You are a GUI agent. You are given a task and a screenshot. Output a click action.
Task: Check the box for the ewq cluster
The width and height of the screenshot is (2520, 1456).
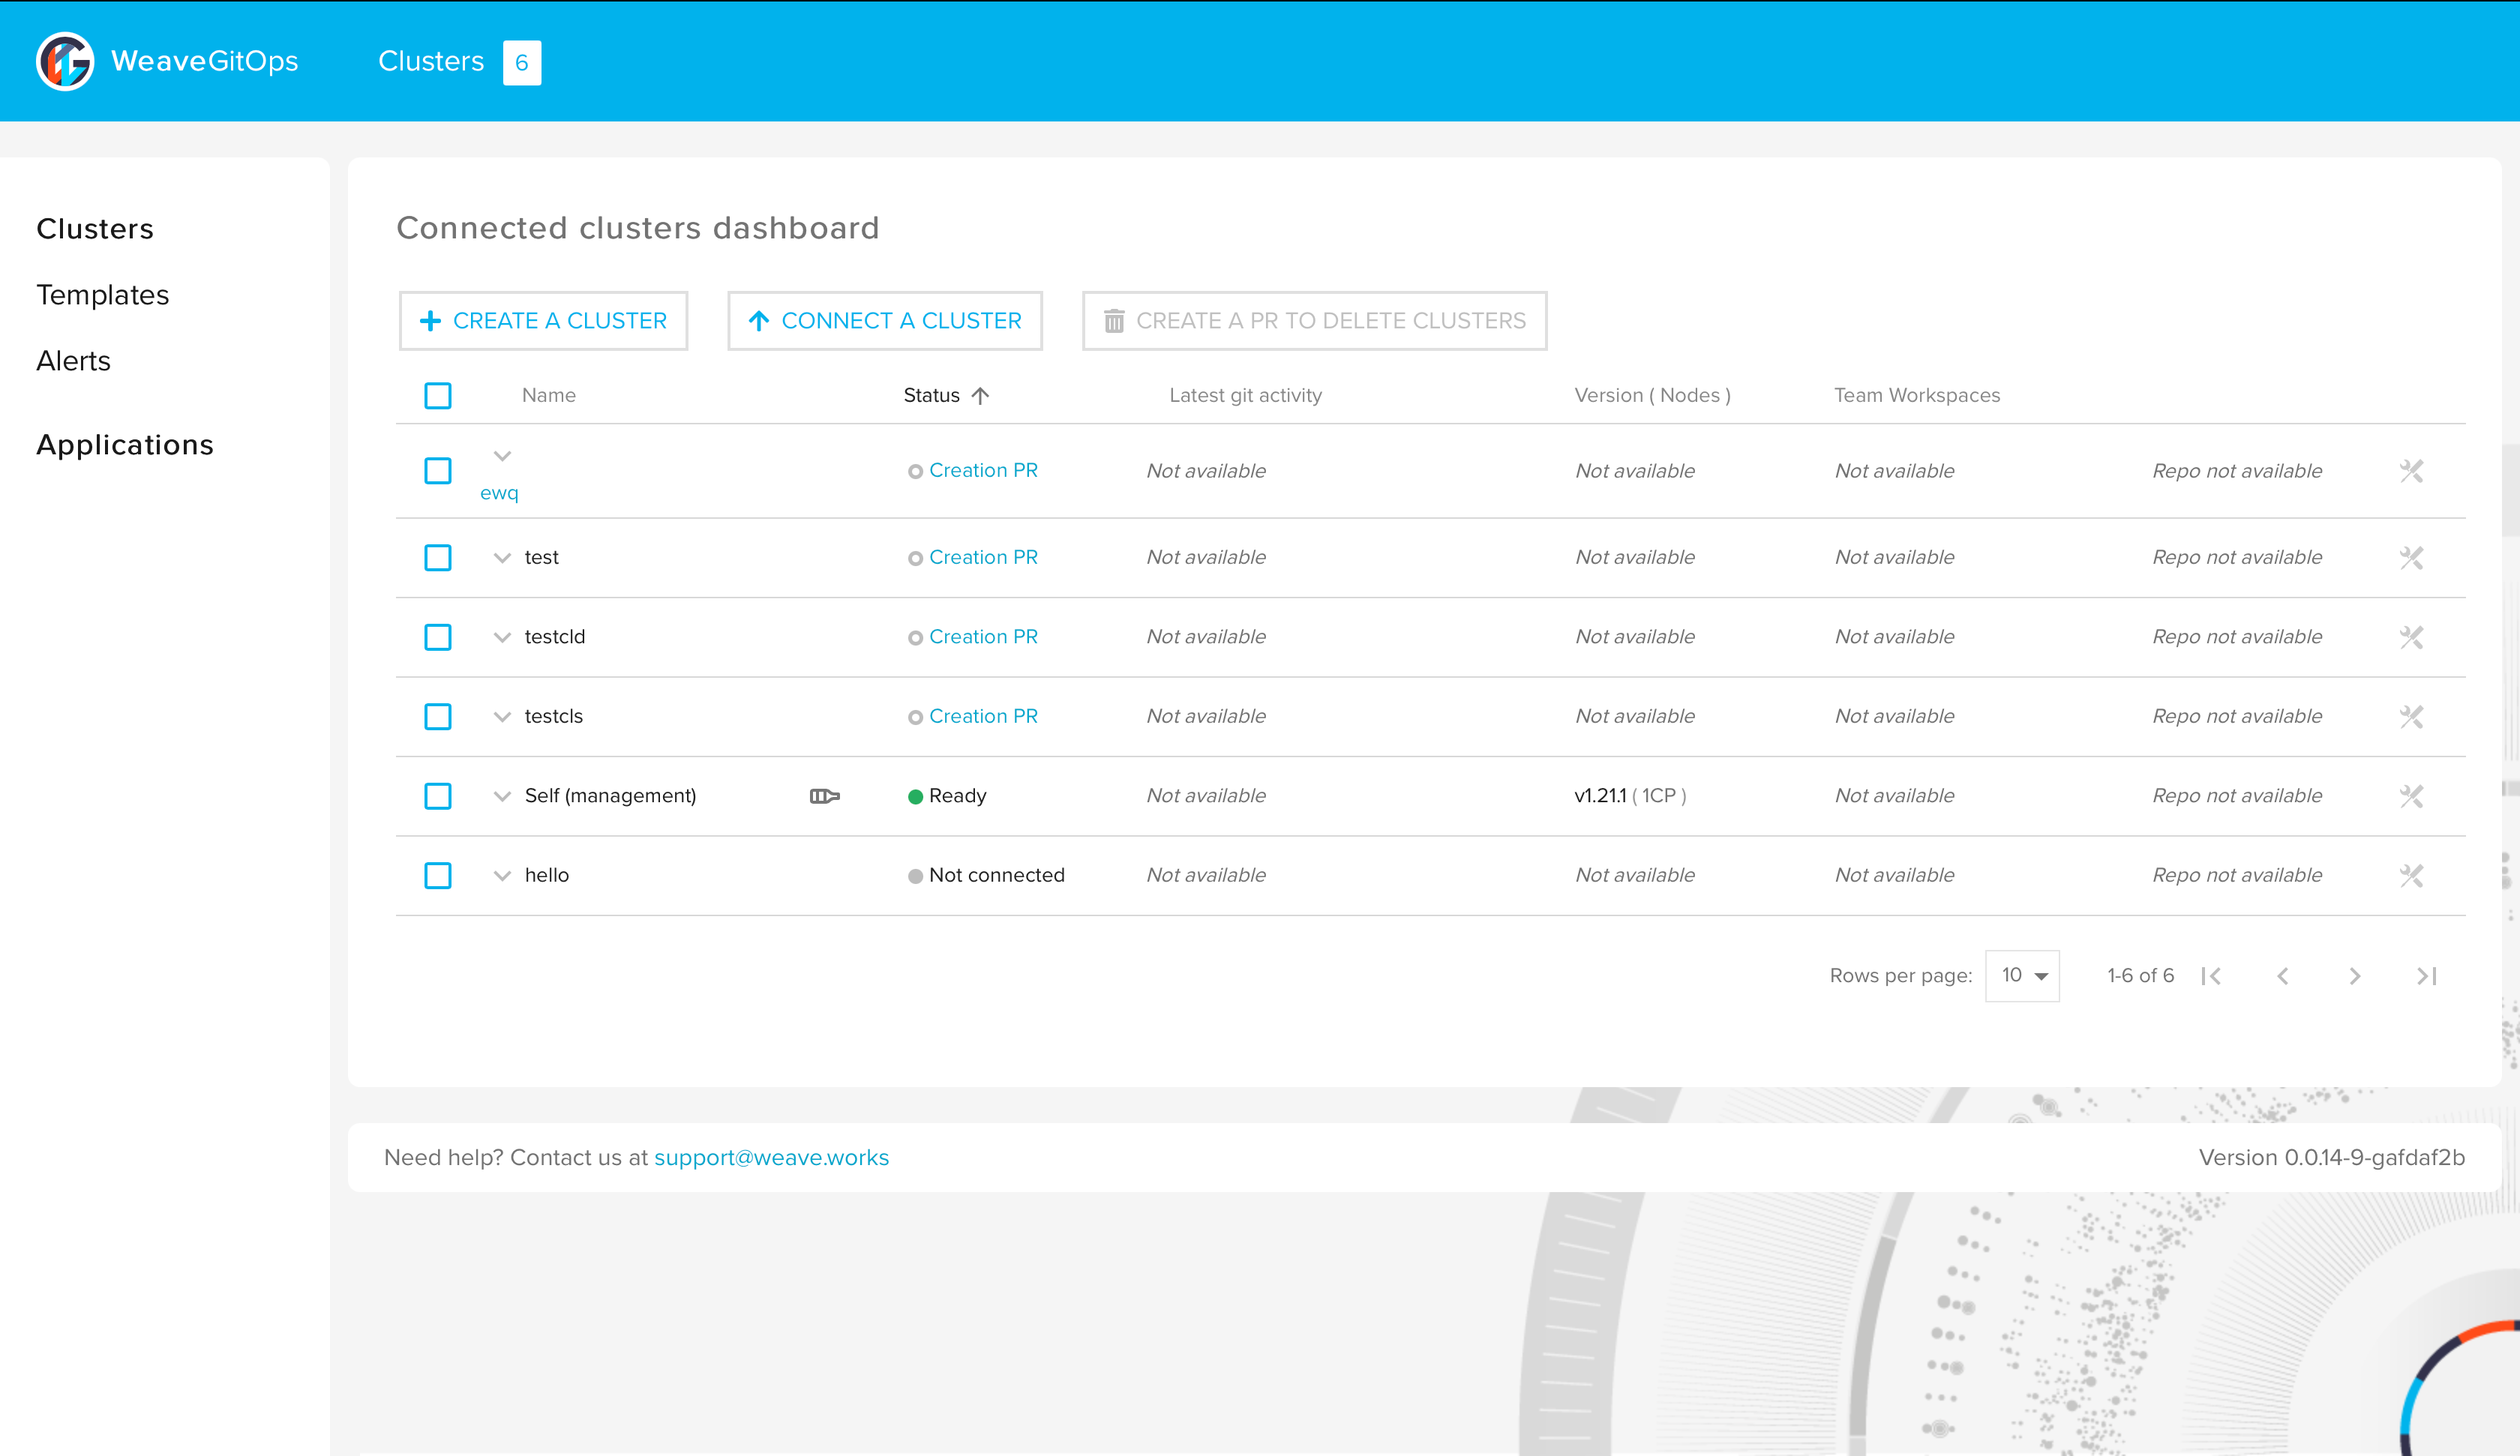click(438, 471)
